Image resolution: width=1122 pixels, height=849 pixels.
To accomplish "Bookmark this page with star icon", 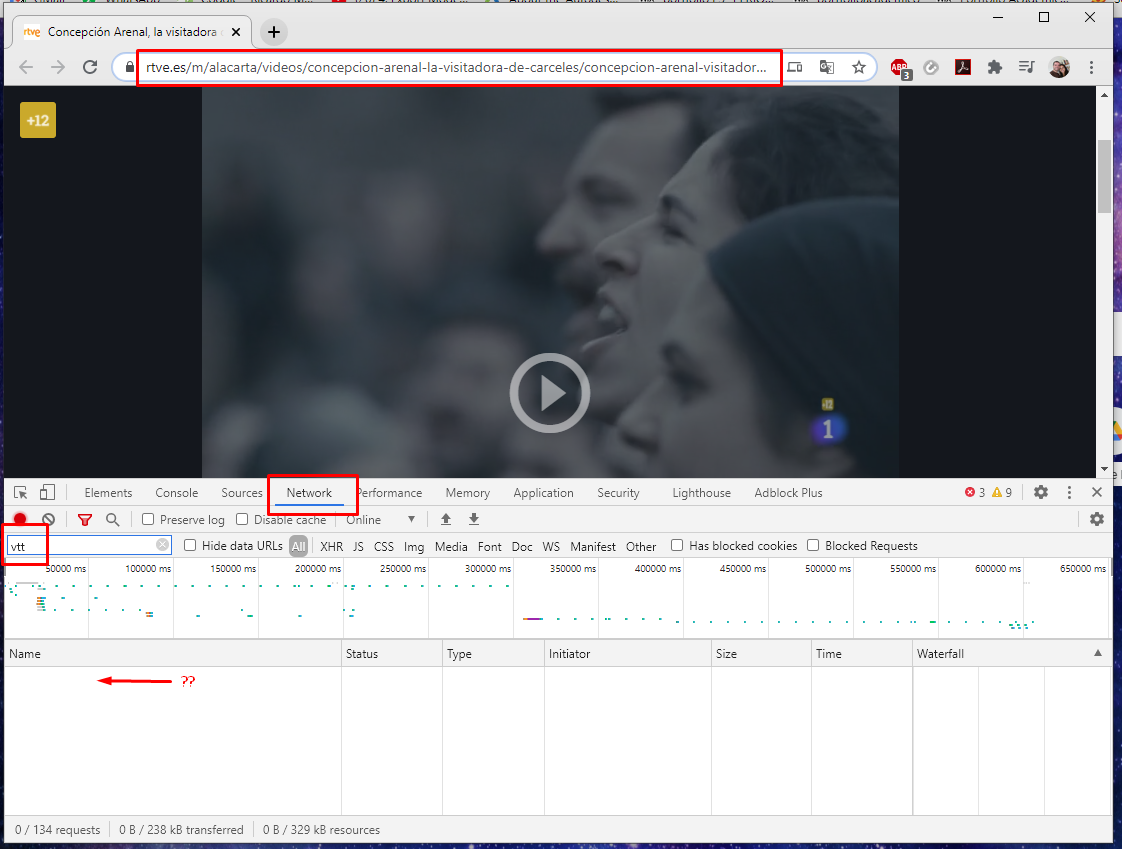I will click(x=859, y=68).
